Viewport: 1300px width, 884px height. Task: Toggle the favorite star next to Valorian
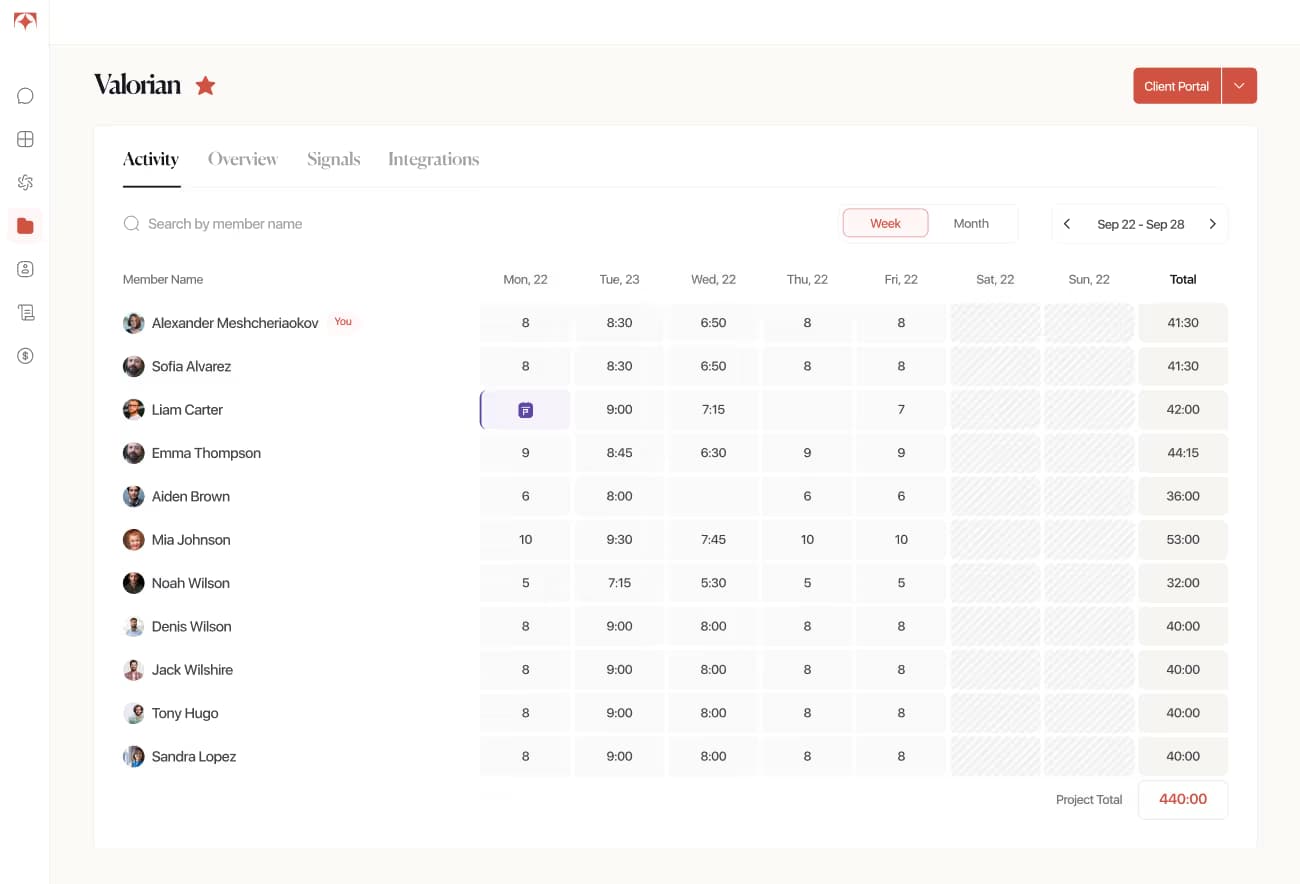point(205,85)
